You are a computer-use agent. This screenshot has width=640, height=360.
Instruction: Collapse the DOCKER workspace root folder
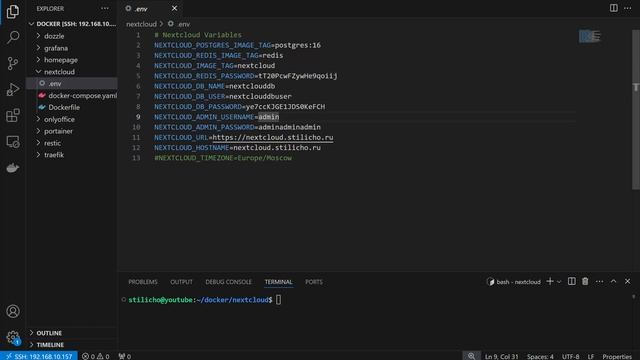tap(73, 24)
